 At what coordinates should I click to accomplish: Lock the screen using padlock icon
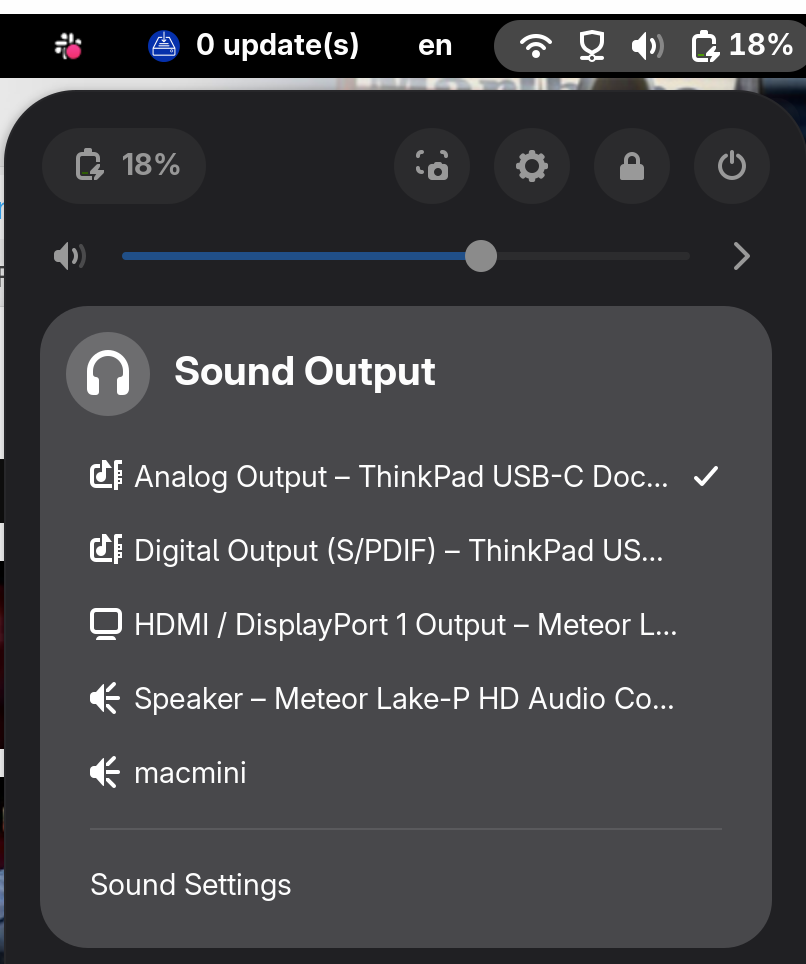tap(632, 166)
